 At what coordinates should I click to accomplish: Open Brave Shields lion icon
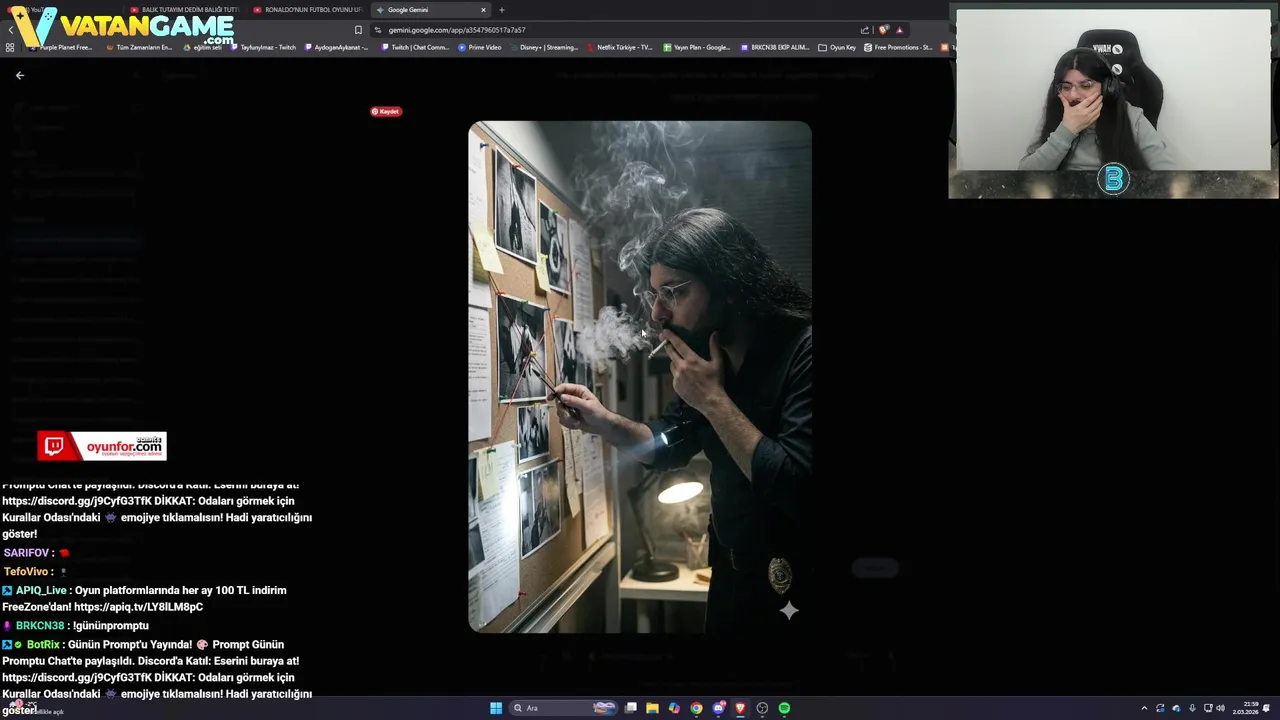pyautogui.click(x=883, y=30)
